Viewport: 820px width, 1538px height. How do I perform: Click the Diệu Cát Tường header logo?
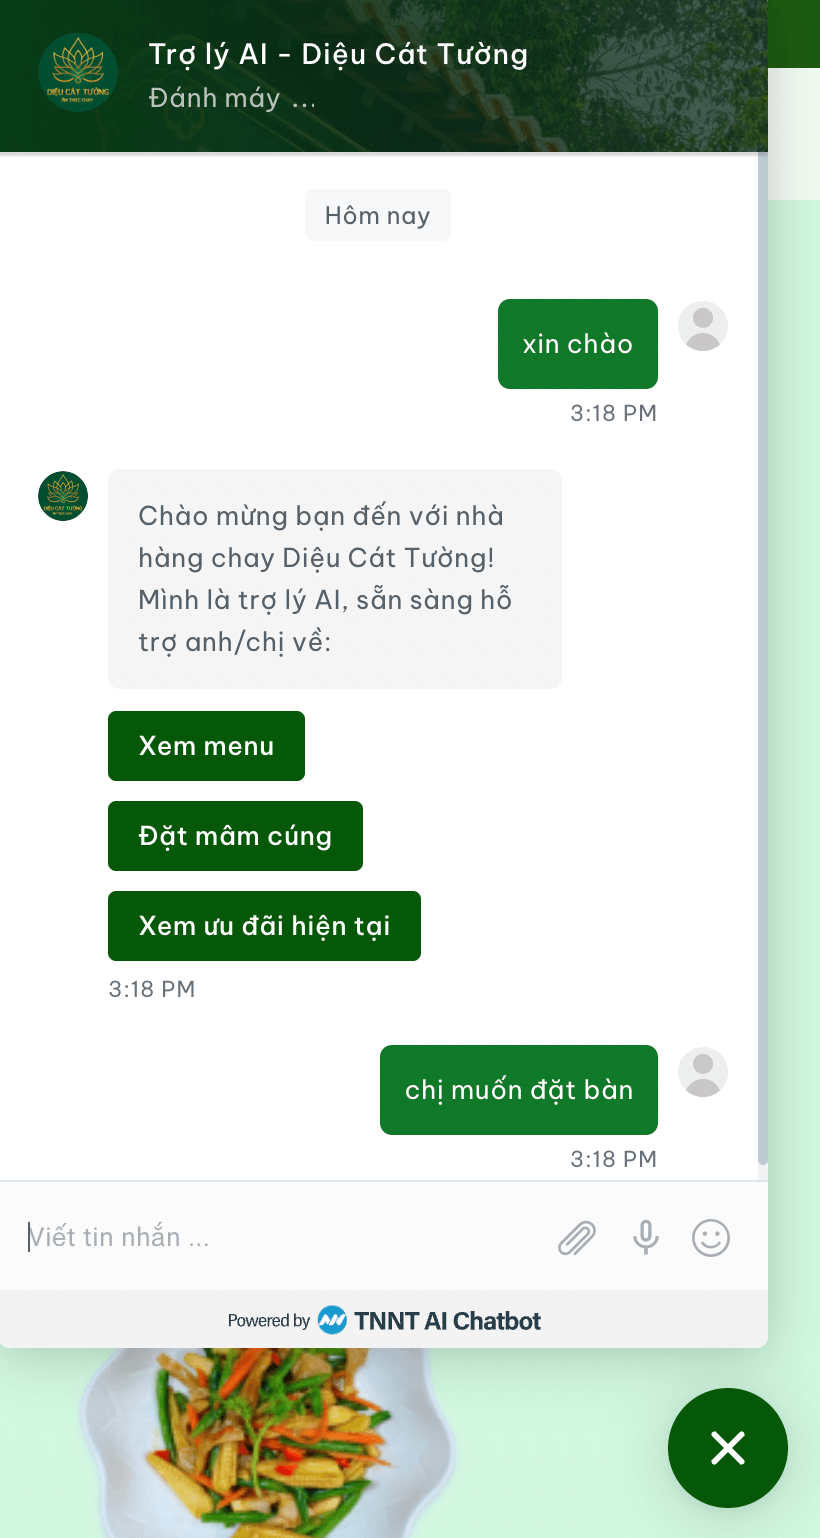78,73
